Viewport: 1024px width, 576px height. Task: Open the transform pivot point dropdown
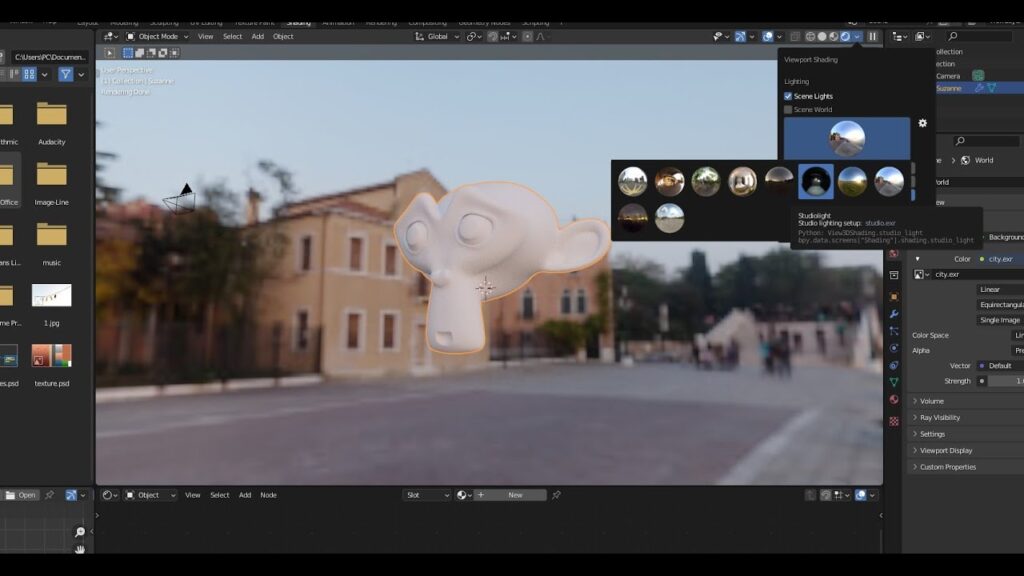coord(474,37)
